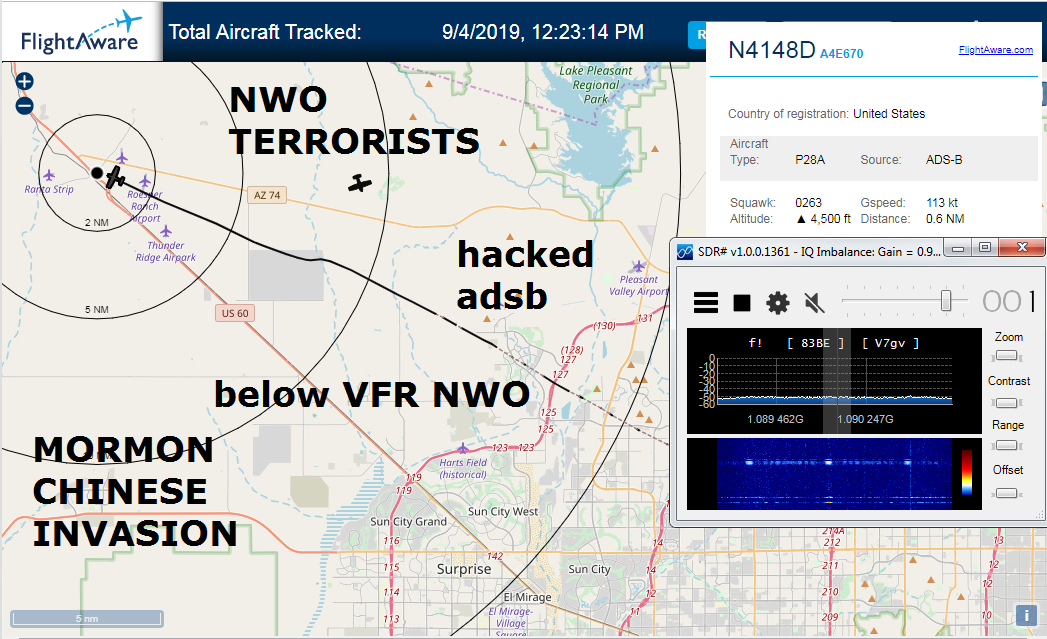Adjust the SDR# volume slider

click(946, 300)
